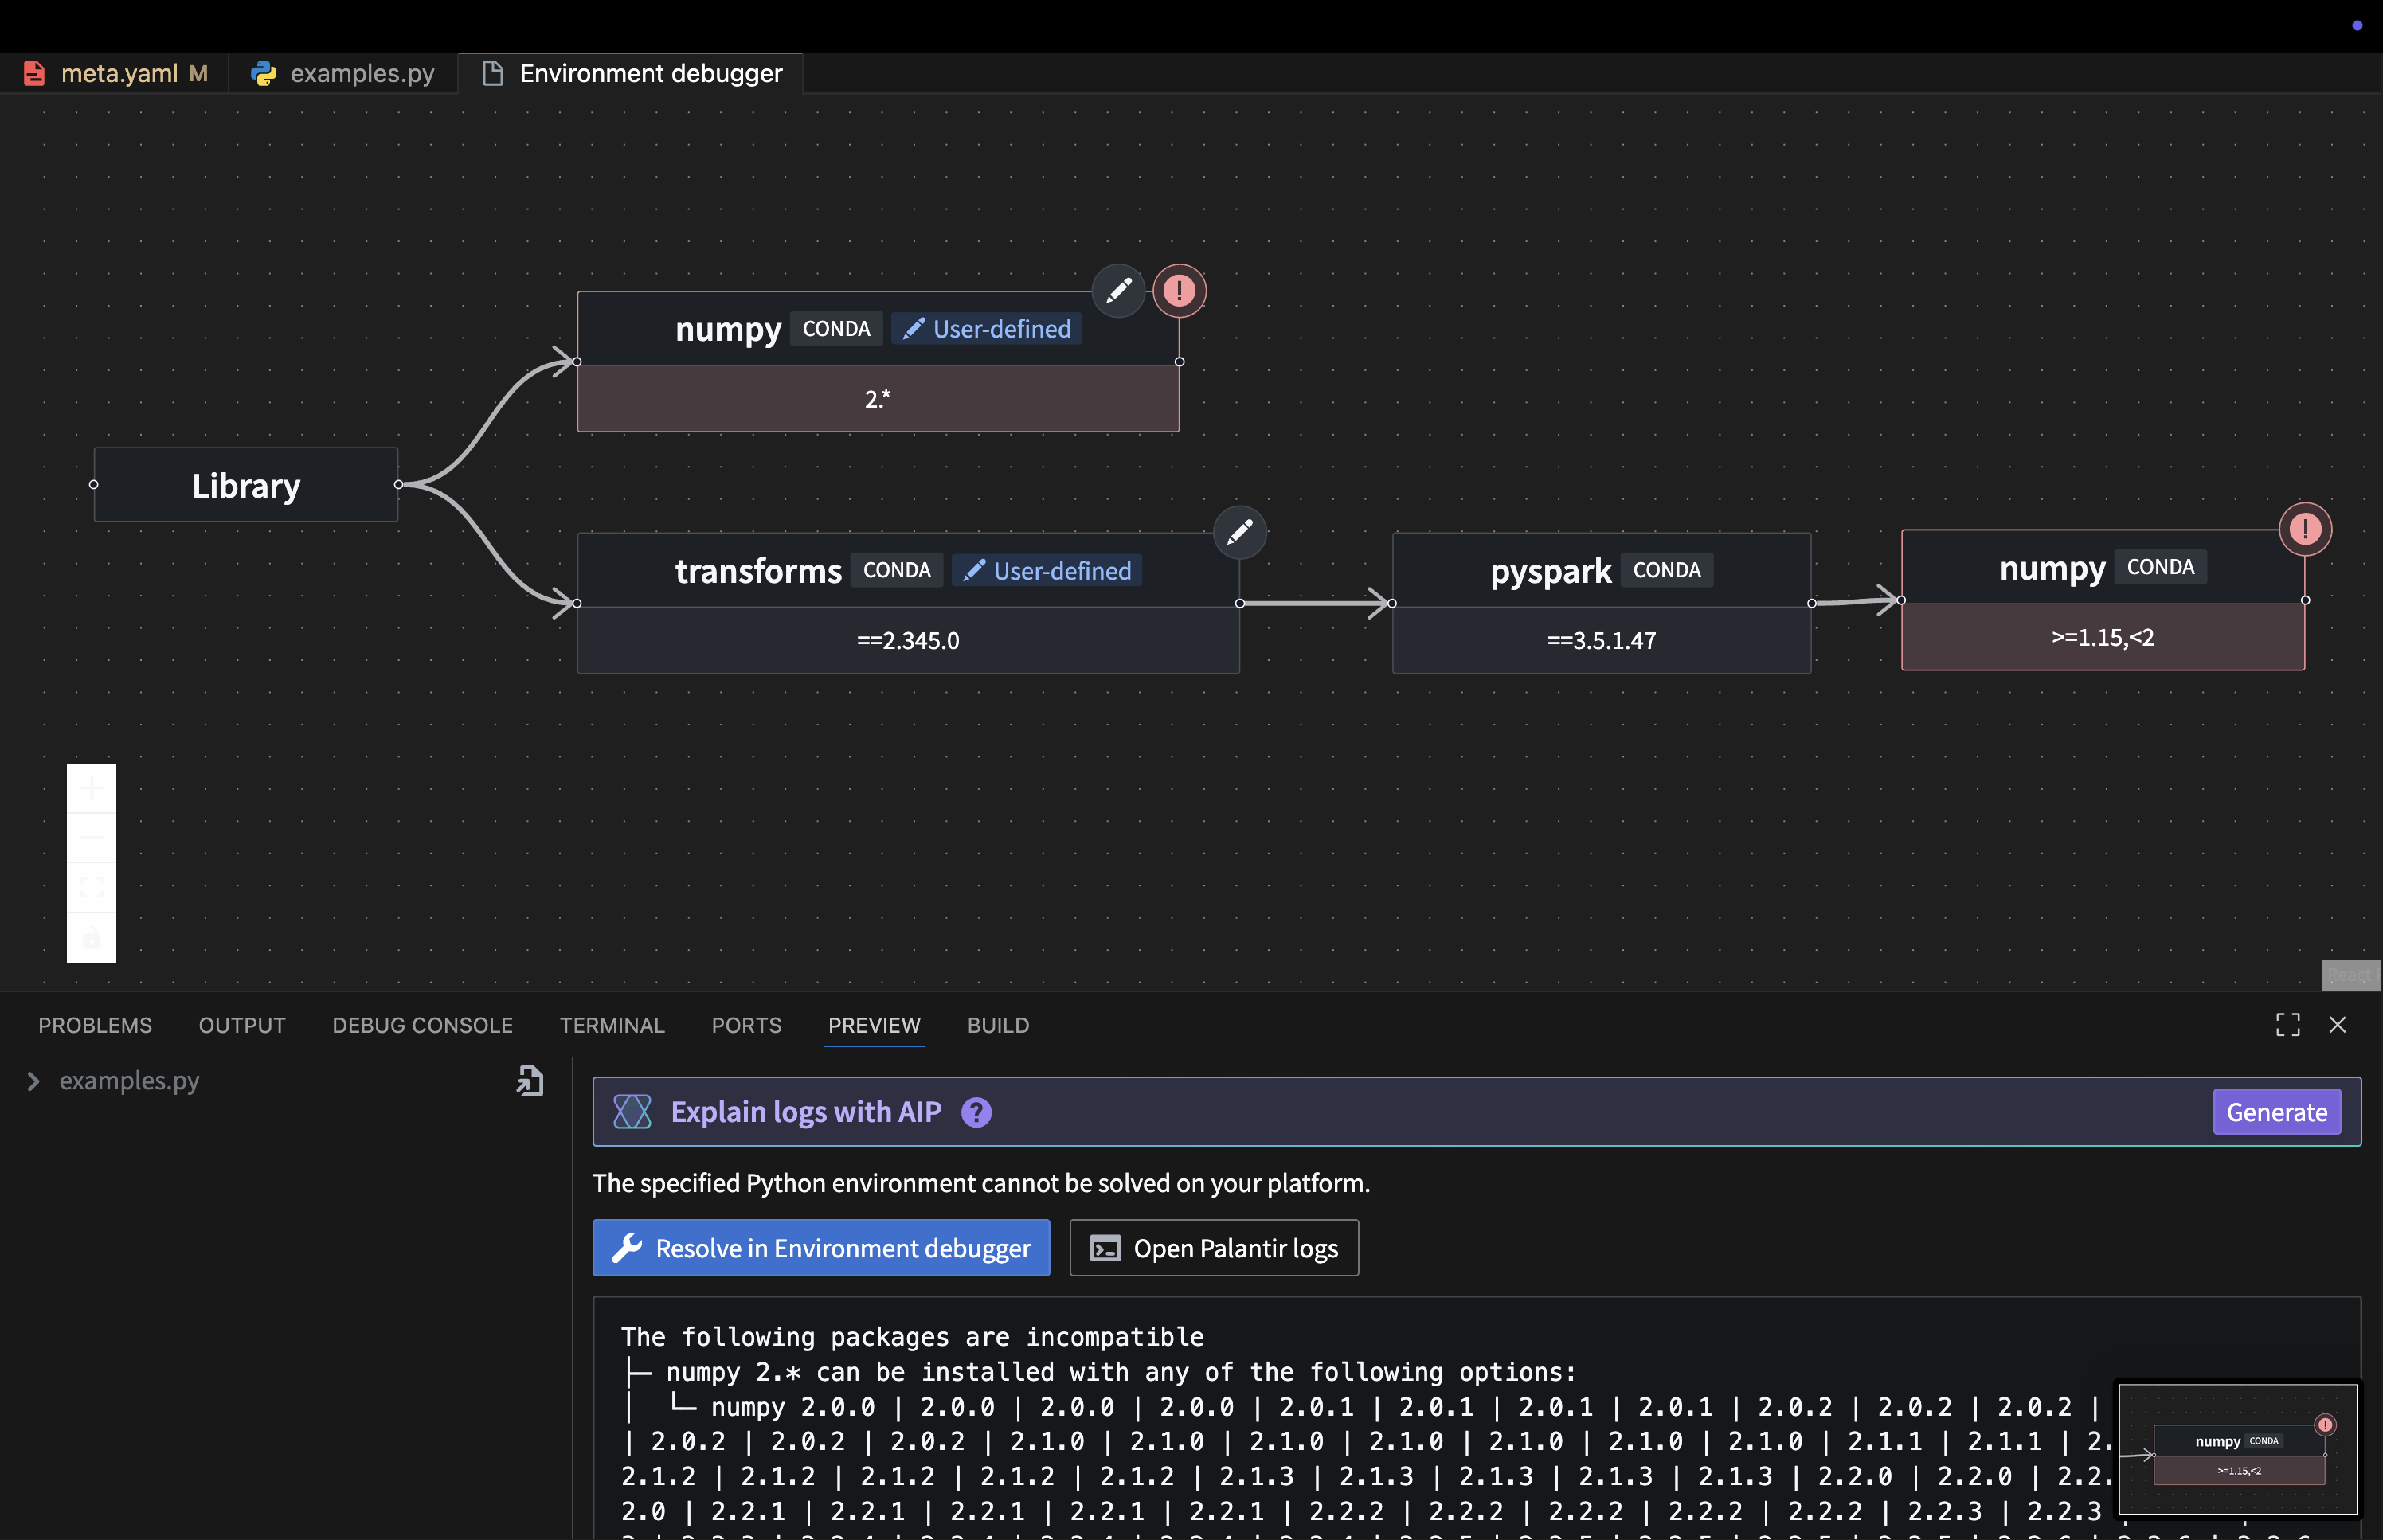Image resolution: width=2383 pixels, height=1540 pixels.
Task: Click the fit view graph control
Action: [x=91, y=888]
